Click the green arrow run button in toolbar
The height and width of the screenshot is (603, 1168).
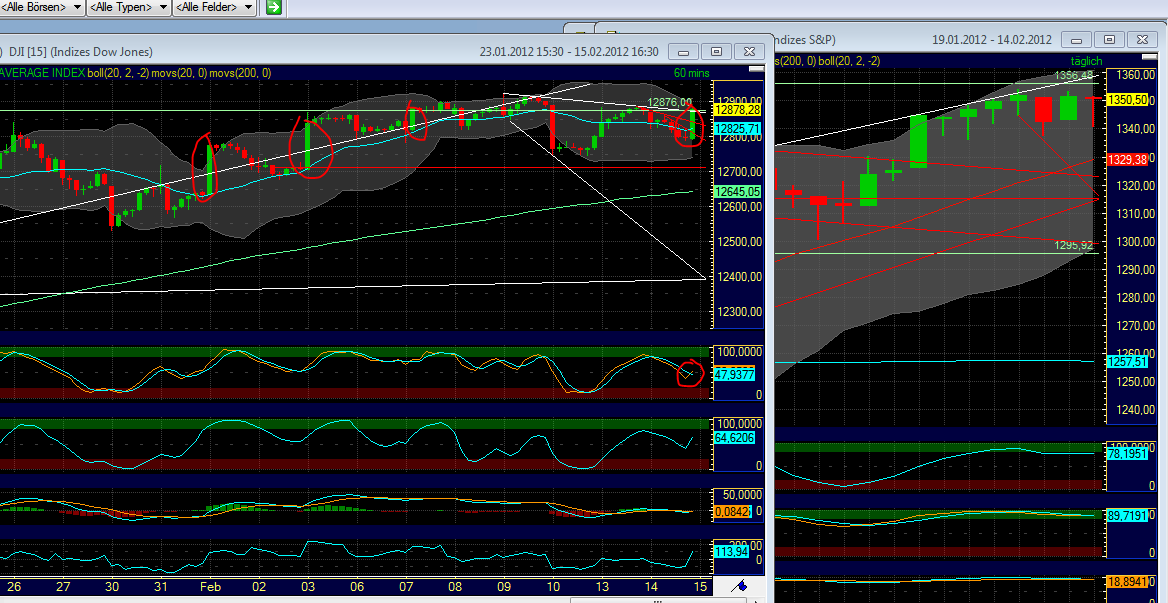[272, 7]
